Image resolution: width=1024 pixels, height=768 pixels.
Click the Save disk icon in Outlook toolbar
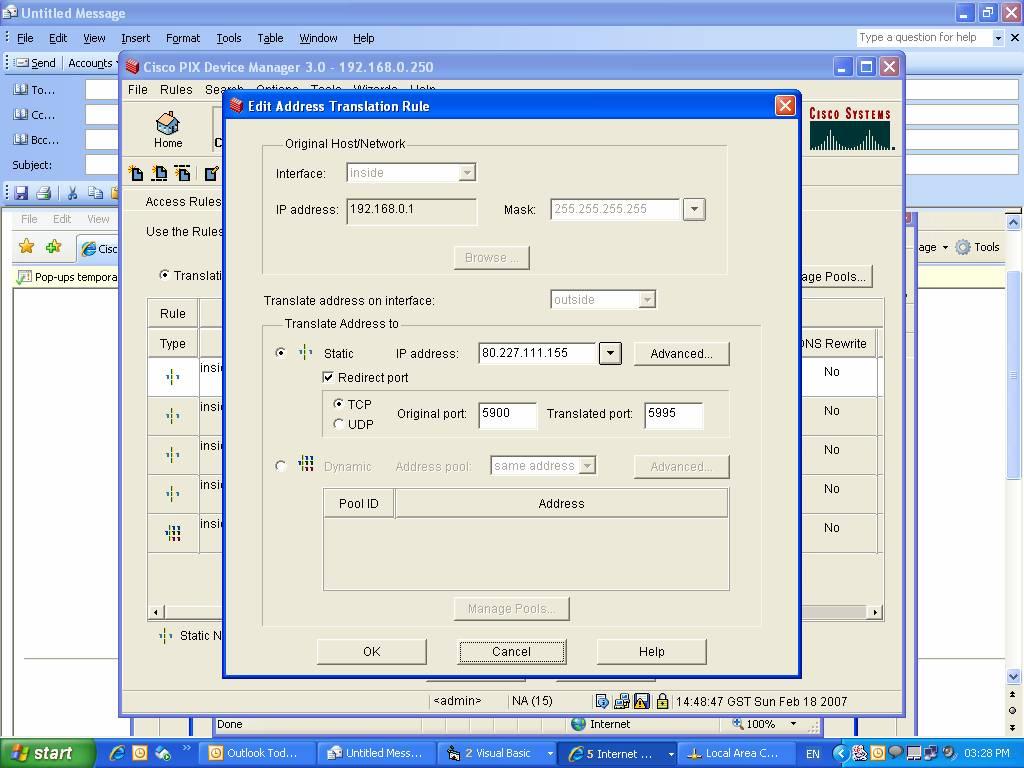(20, 193)
